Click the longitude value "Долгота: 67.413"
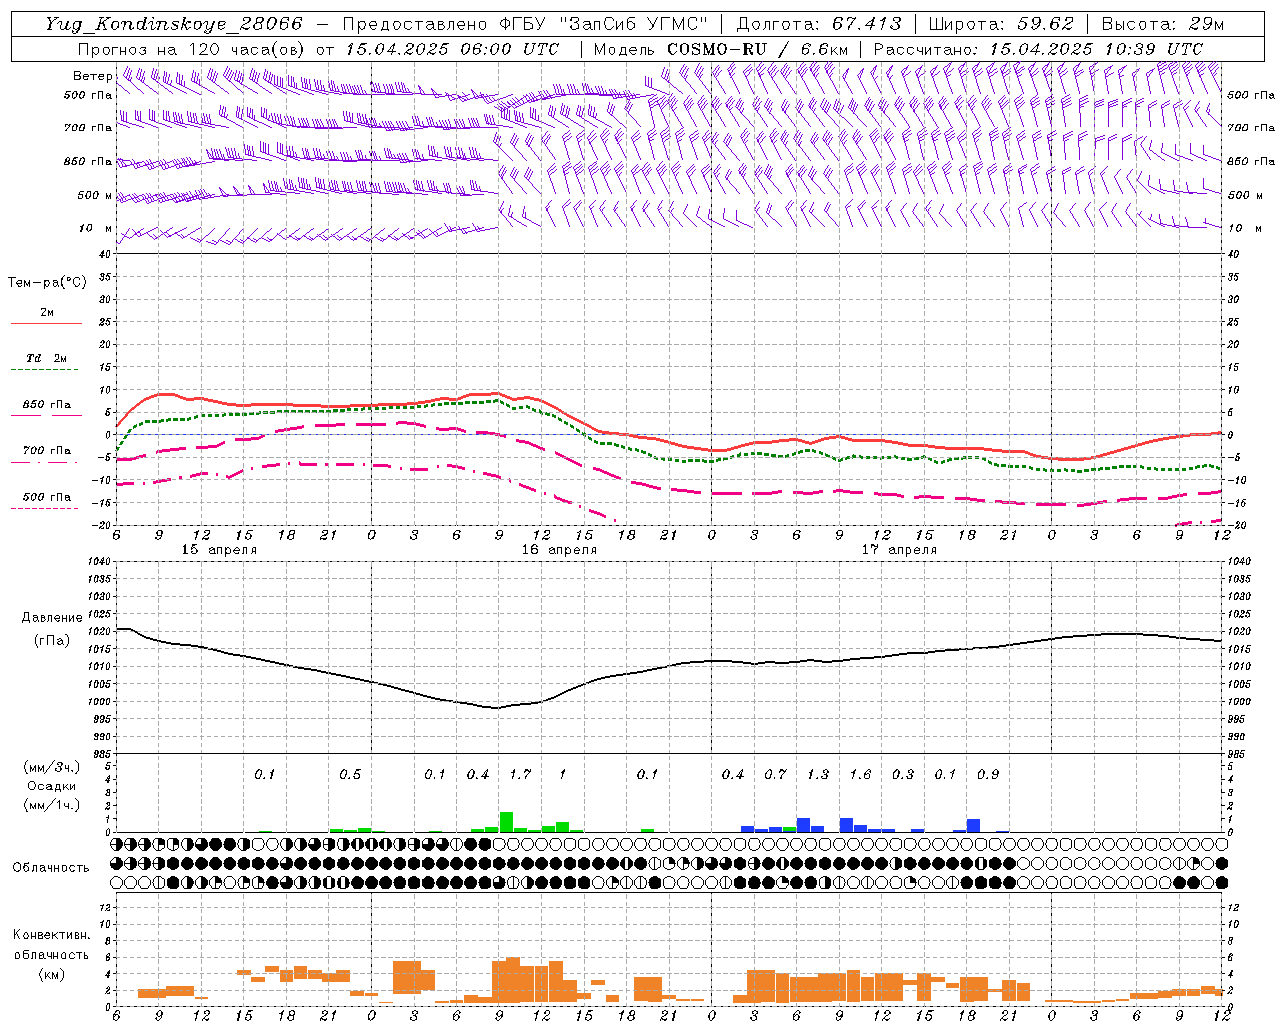Image resolution: width=1280 pixels, height=1024 pixels. 819,24
